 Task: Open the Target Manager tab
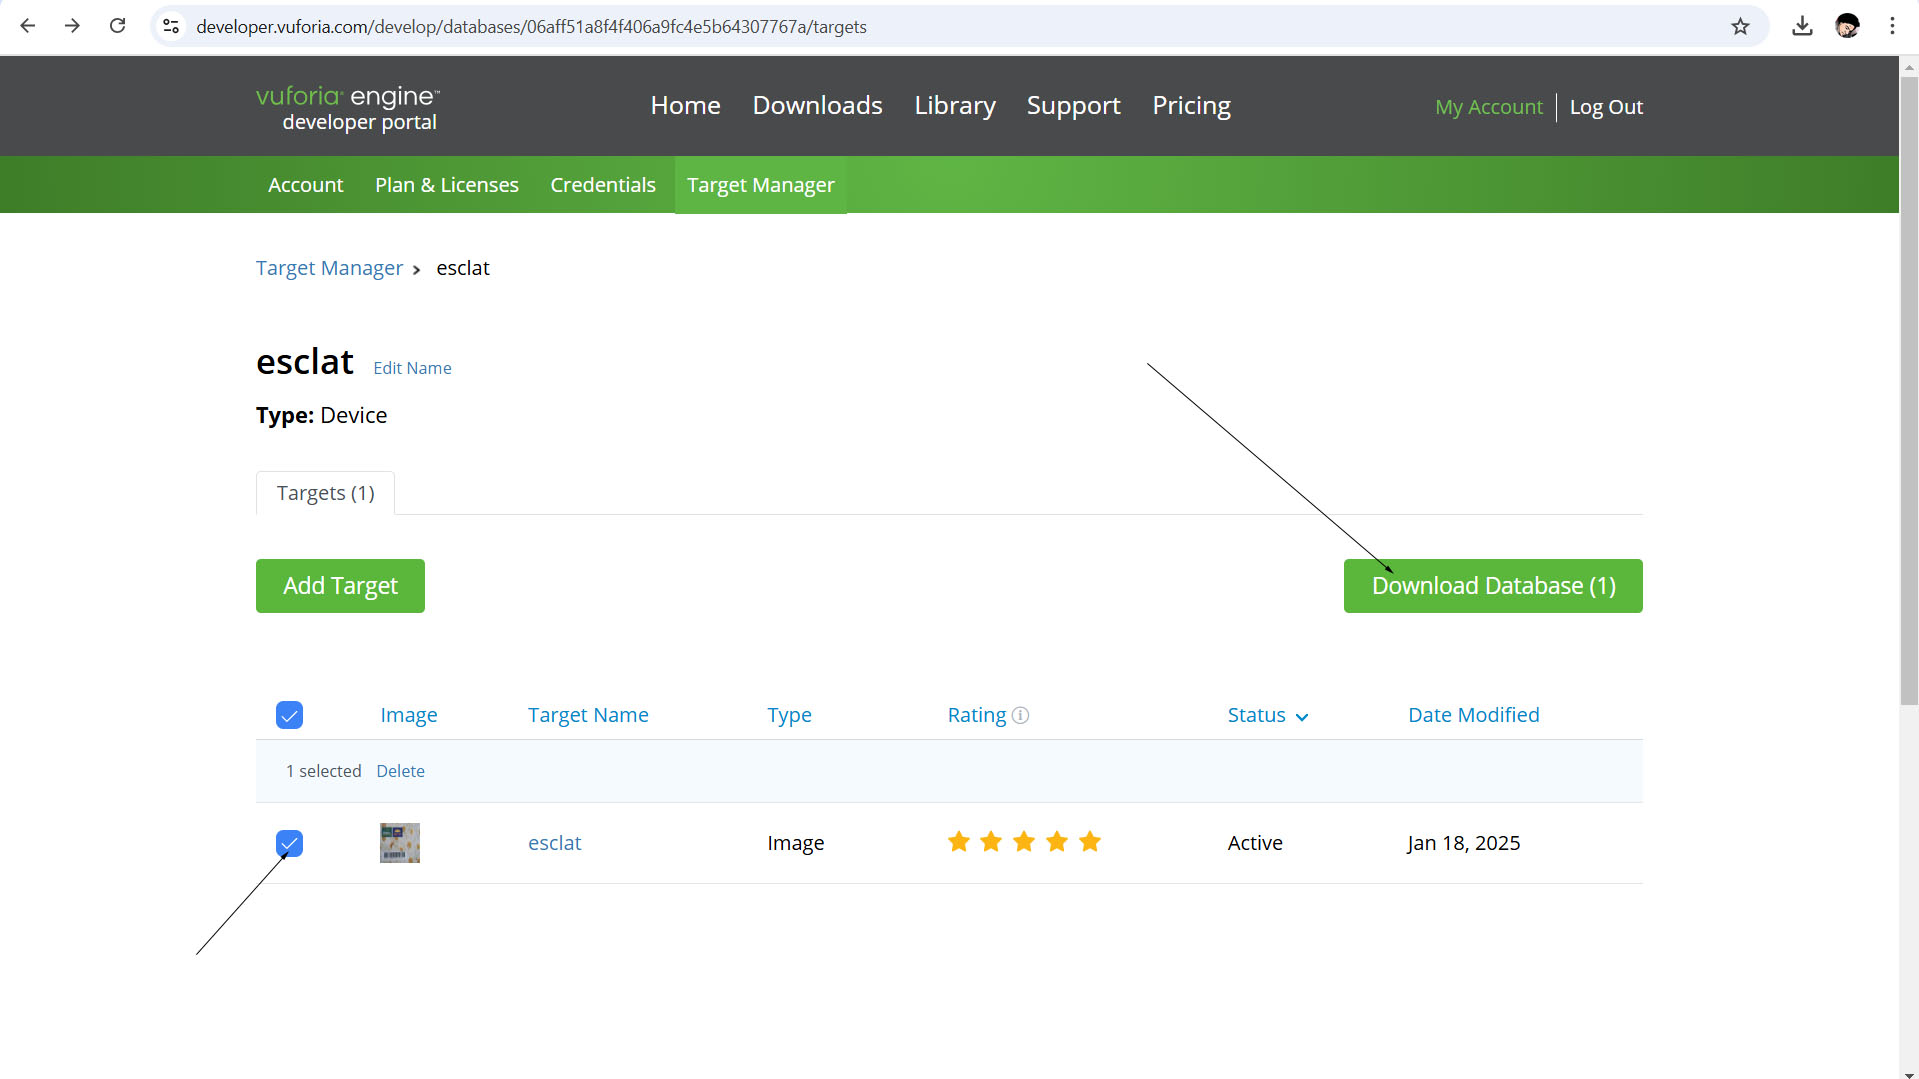coord(760,185)
